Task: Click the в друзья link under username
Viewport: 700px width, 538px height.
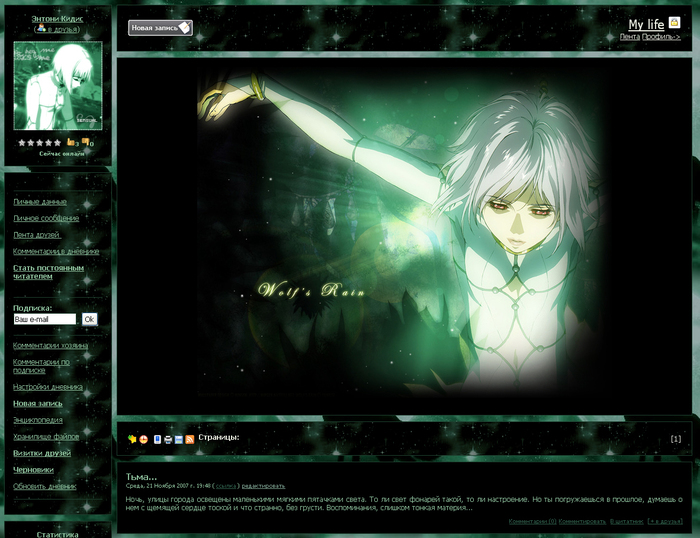Action: (x=63, y=29)
